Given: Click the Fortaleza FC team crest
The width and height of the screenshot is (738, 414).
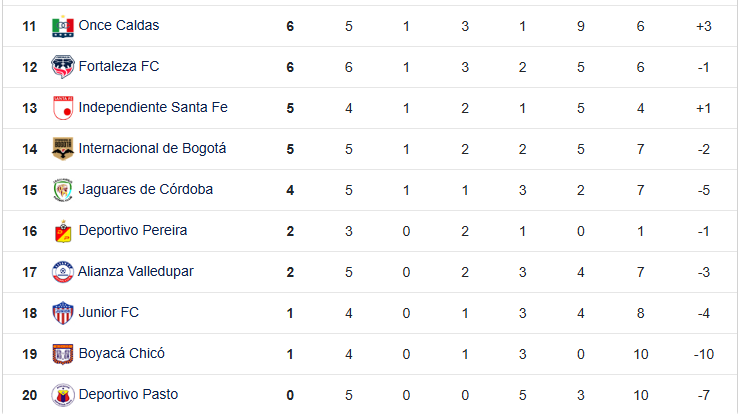Looking at the screenshot, I should 63,67.
